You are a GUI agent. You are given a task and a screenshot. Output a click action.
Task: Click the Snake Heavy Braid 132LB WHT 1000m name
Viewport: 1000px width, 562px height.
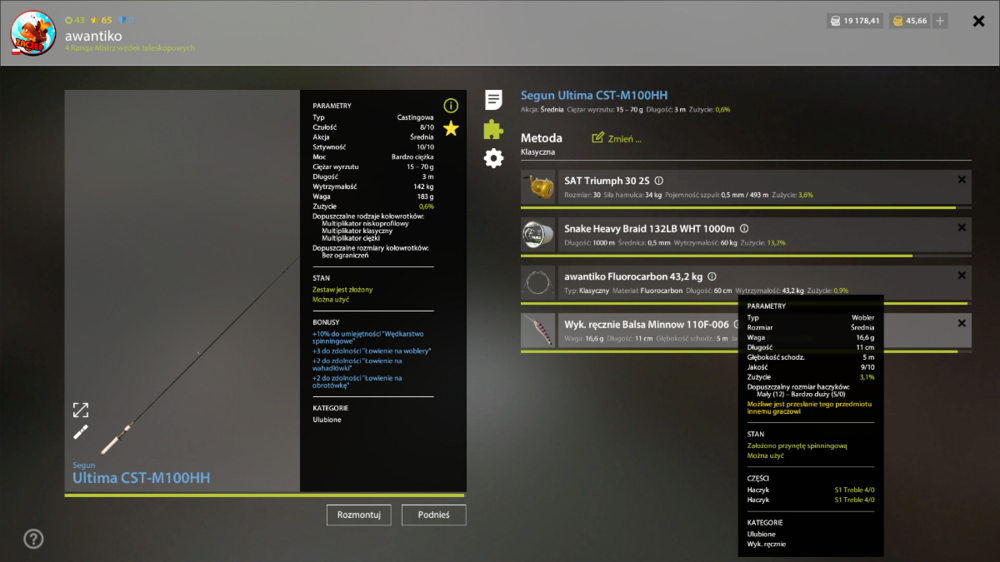[x=649, y=228]
